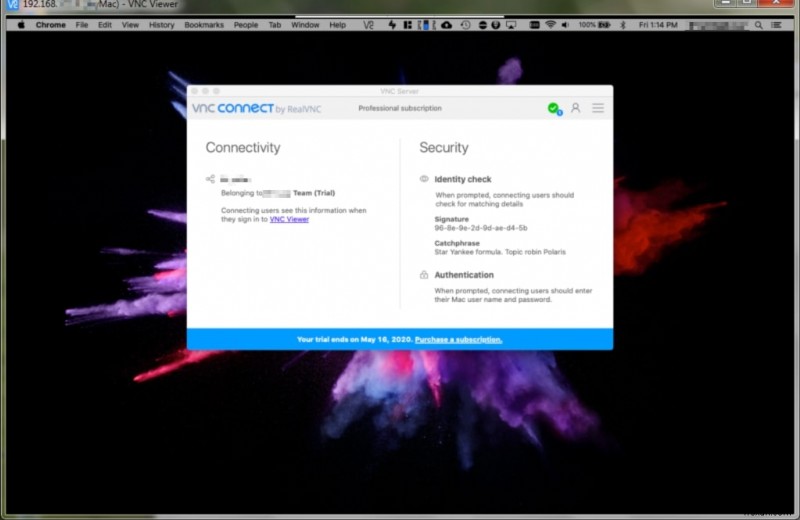Viewport: 800px width, 520px height.
Task: Open the People menu
Action: 245,24
